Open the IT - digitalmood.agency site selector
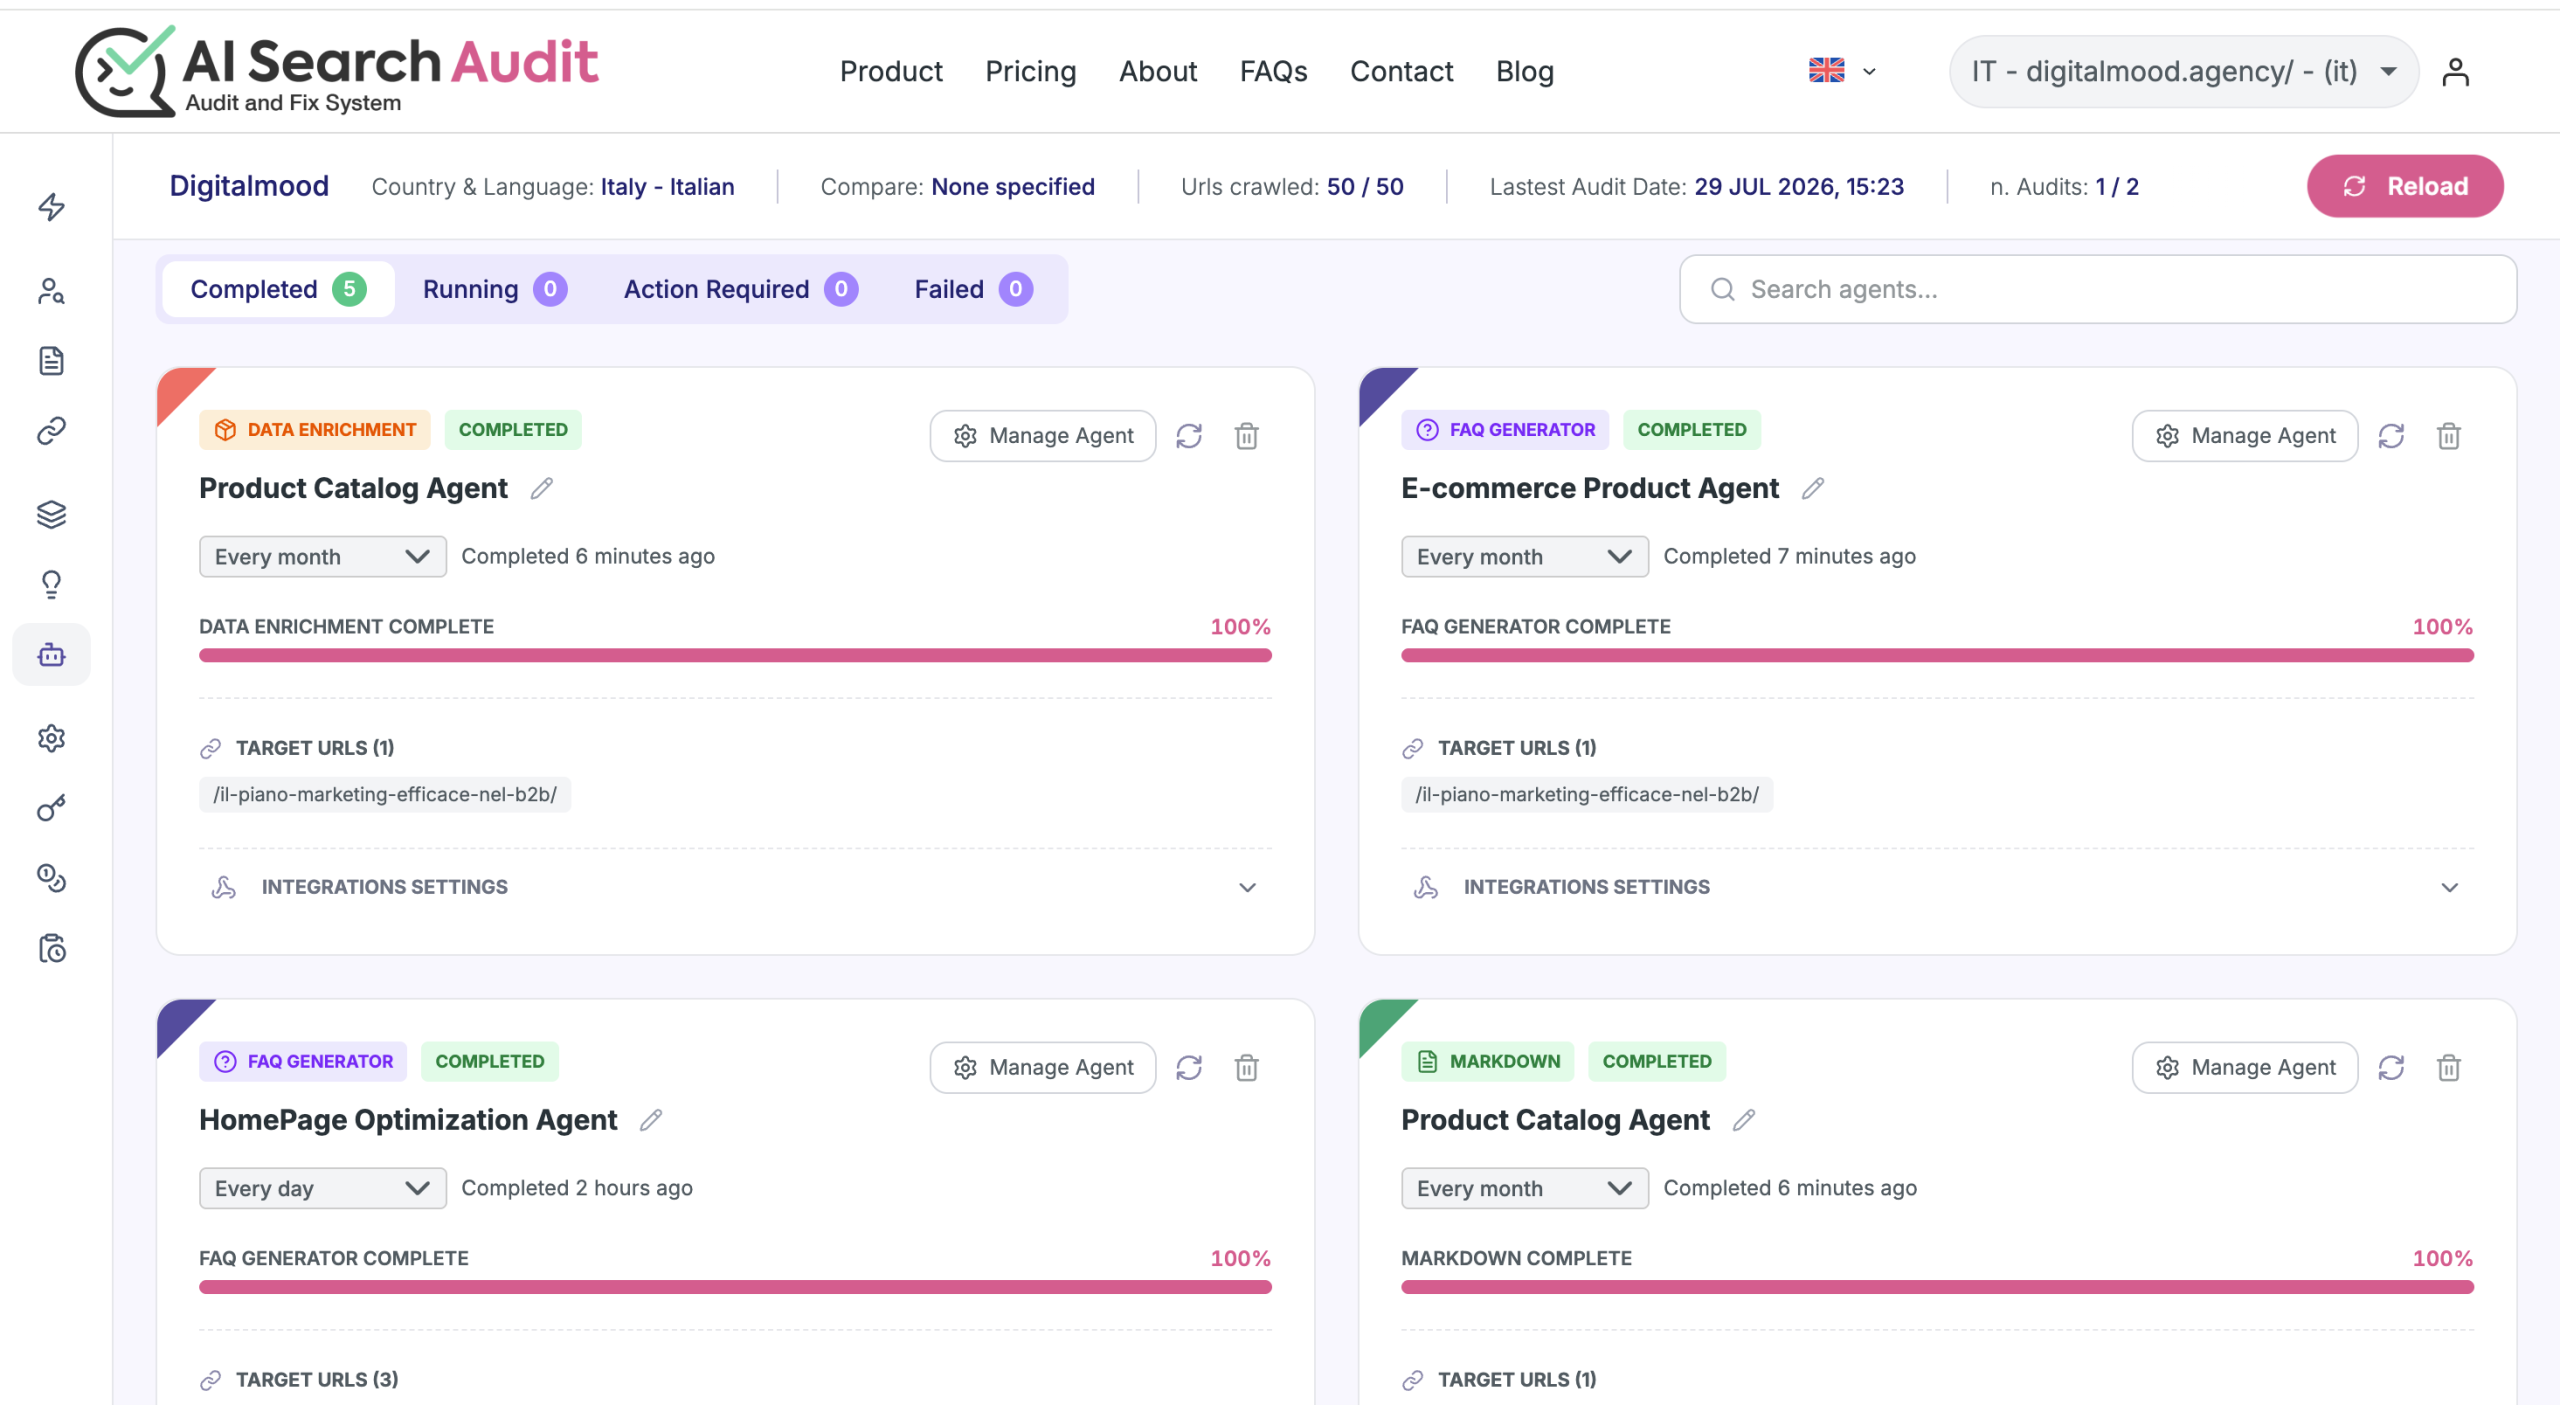The width and height of the screenshot is (2560, 1405). pos(2183,72)
